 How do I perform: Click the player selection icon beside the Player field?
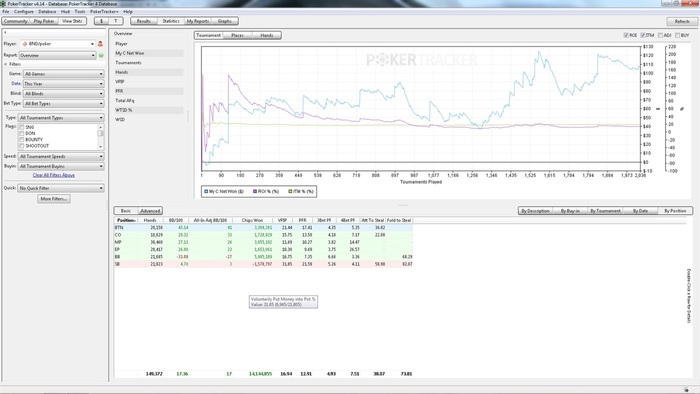point(100,44)
